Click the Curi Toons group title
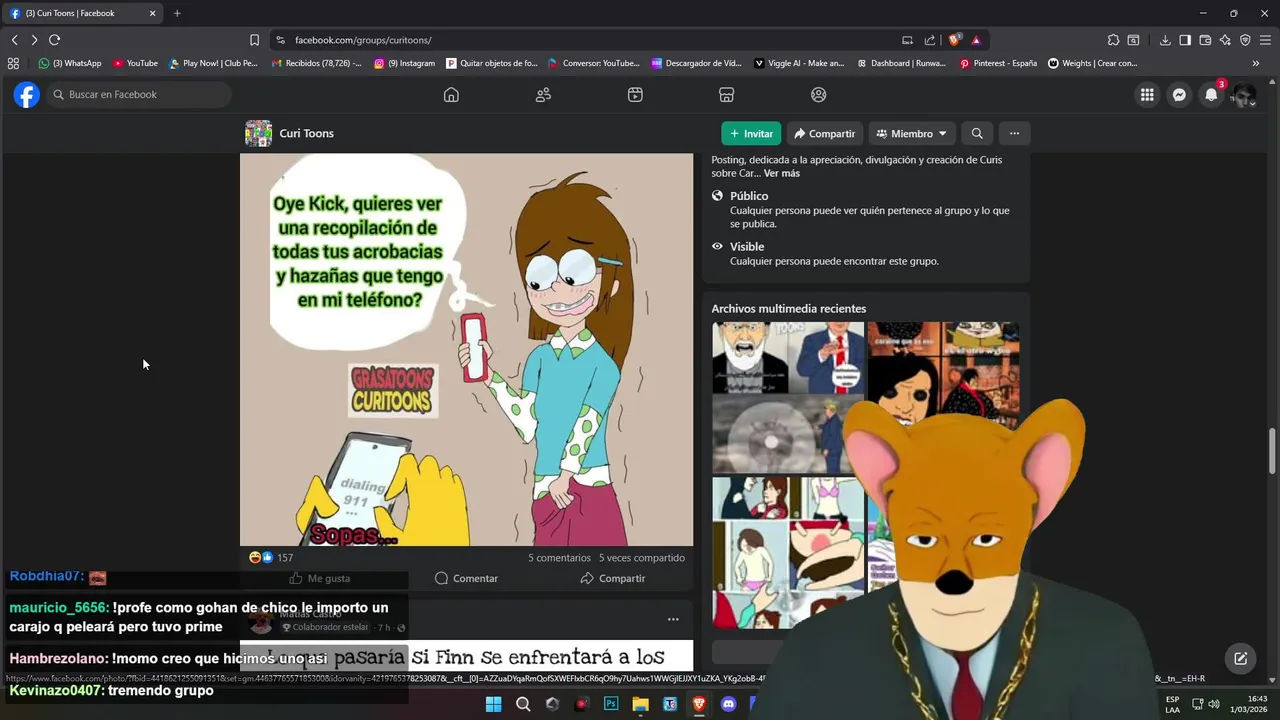Image resolution: width=1280 pixels, height=720 pixels. coord(307,133)
